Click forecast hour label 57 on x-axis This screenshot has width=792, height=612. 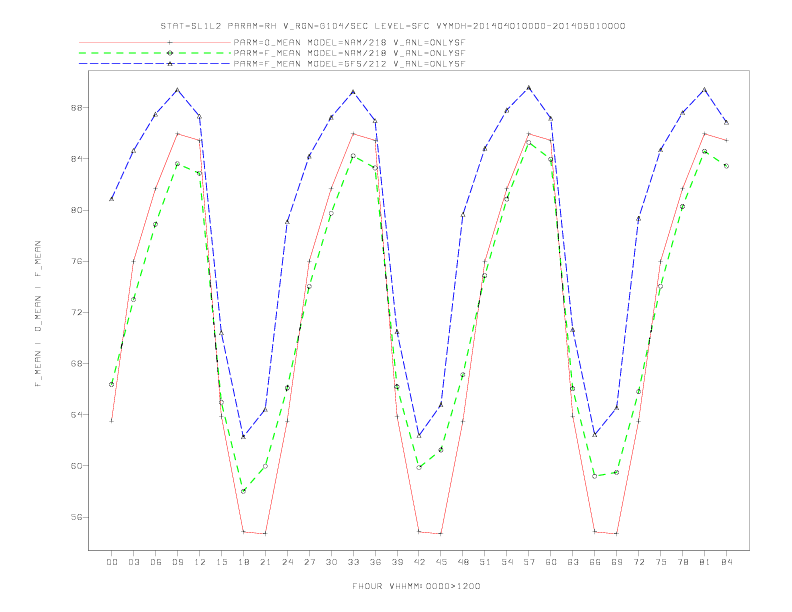pos(529,562)
